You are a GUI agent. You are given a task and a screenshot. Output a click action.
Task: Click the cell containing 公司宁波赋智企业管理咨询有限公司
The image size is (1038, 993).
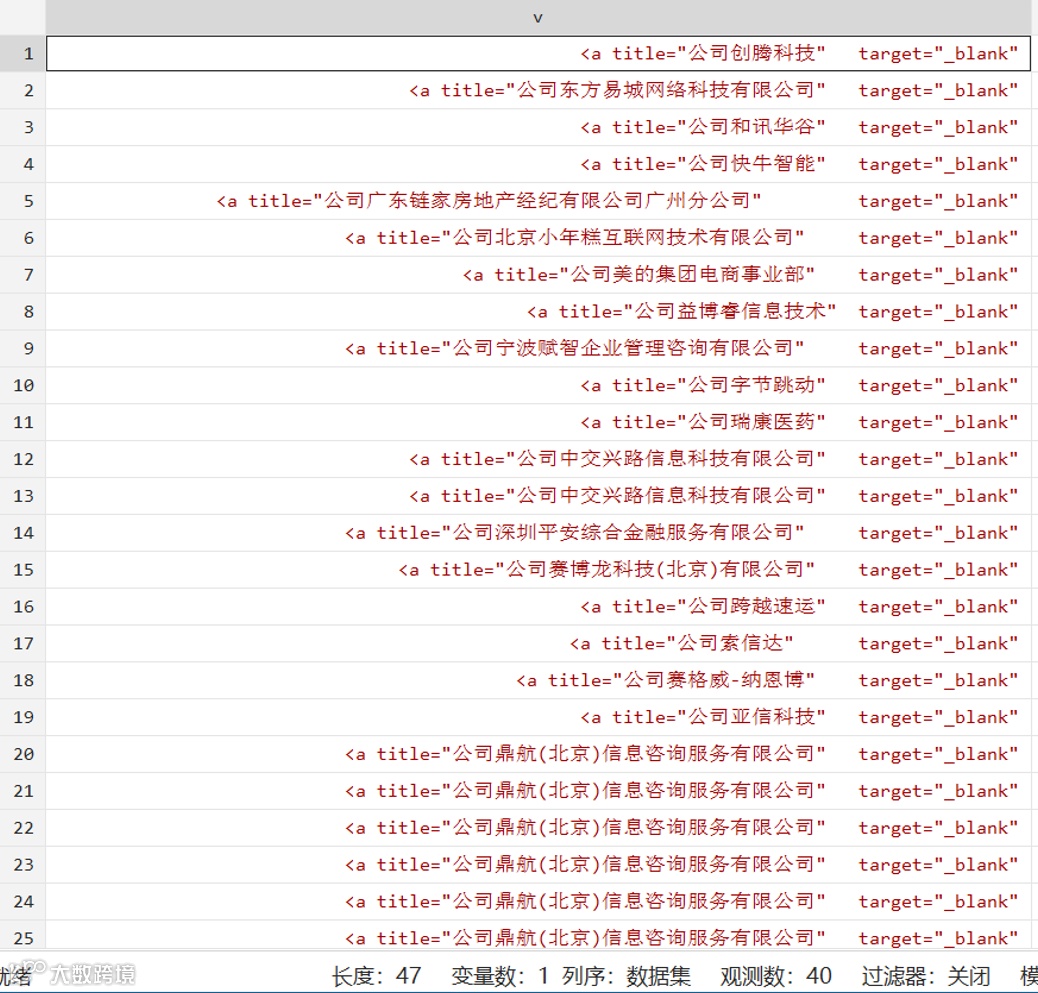pyautogui.click(x=538, y=348)
